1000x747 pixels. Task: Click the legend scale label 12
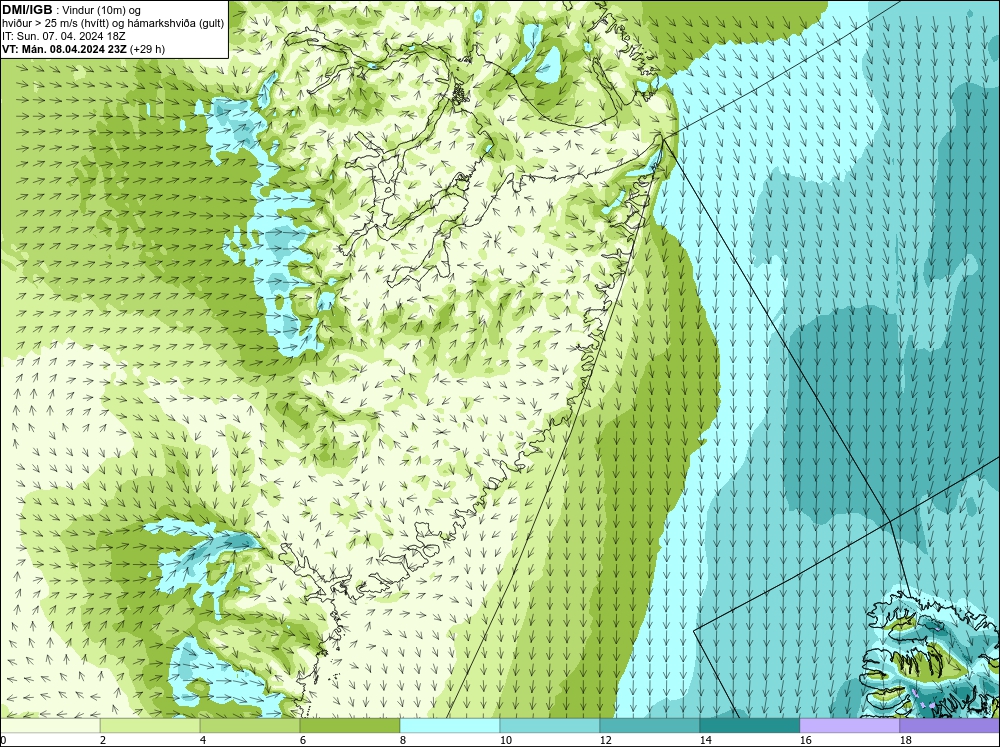pyautogui.click(x=605, y=740)
